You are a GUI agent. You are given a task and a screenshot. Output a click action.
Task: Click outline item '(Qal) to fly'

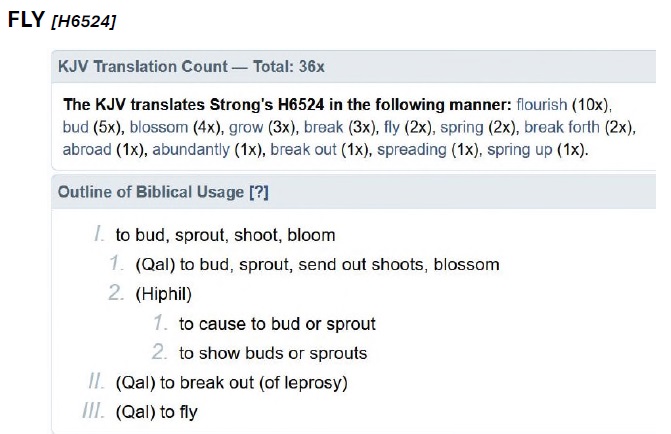157,412
